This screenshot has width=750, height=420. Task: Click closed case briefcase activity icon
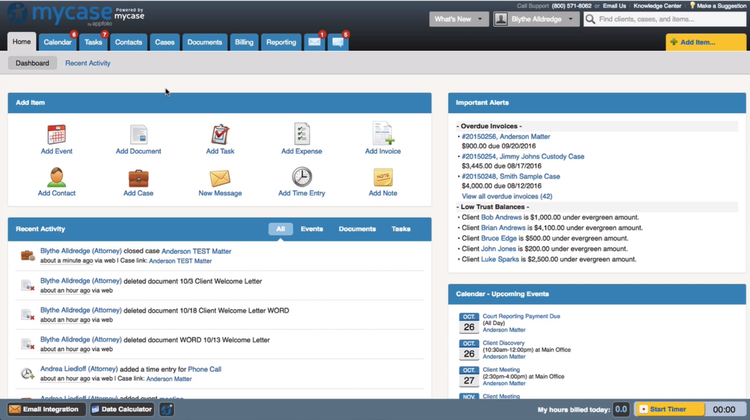[27, 255]
